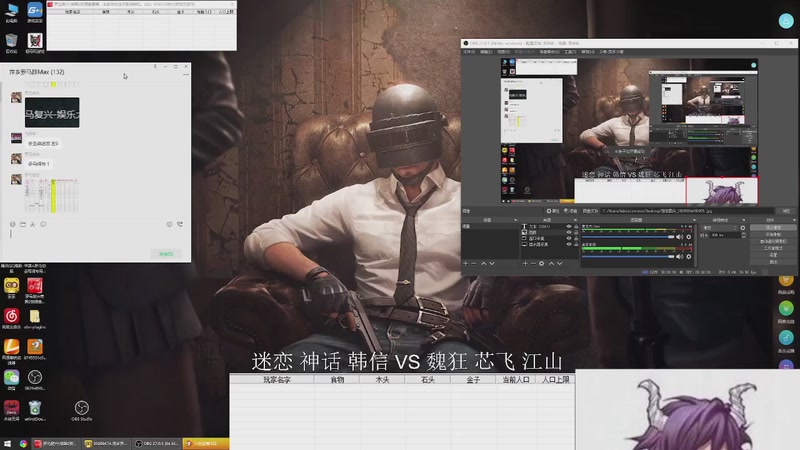Open file folder icon in chat toolbar

pos(23,224)
